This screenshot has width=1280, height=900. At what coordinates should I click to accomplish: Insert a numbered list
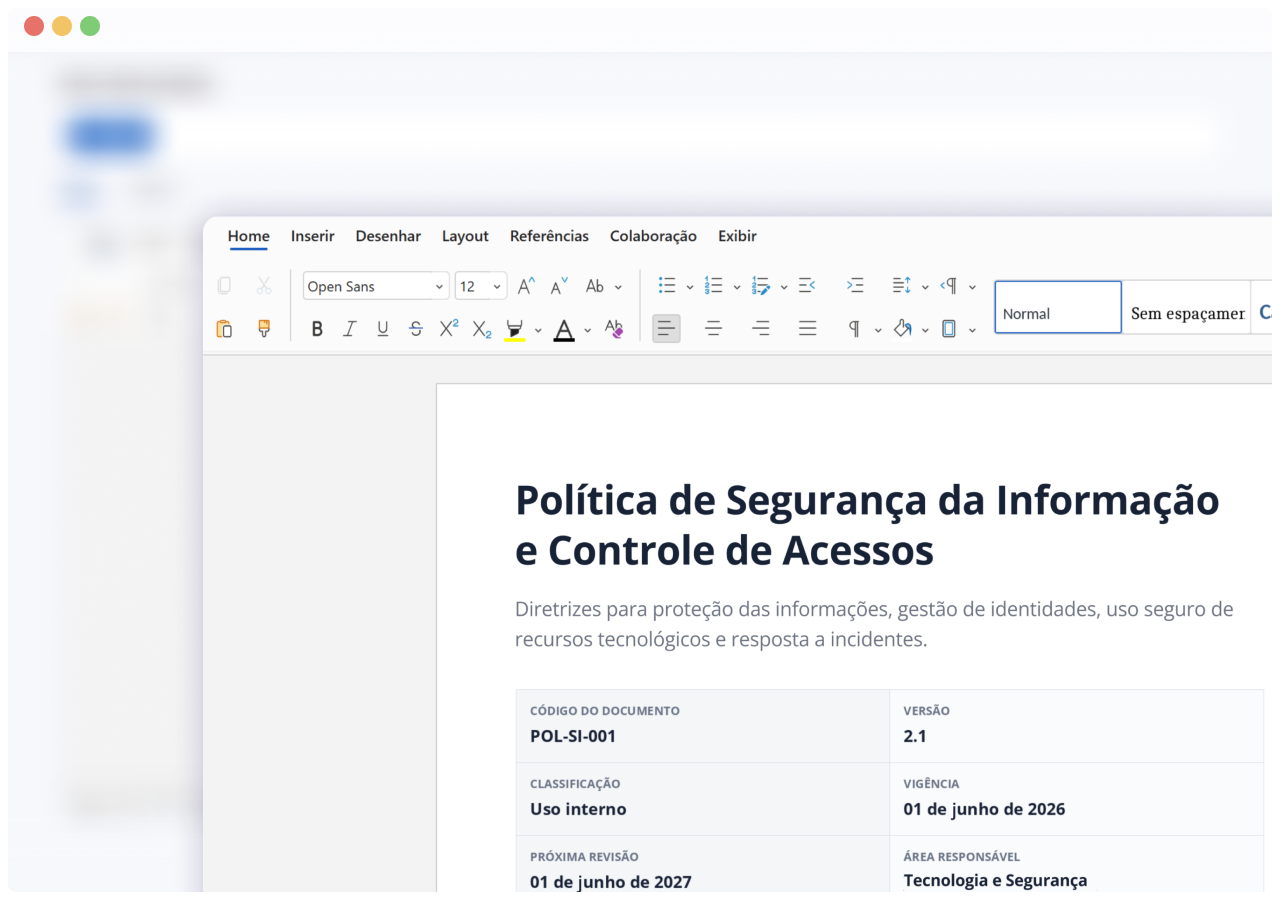(x=714, y=286)
